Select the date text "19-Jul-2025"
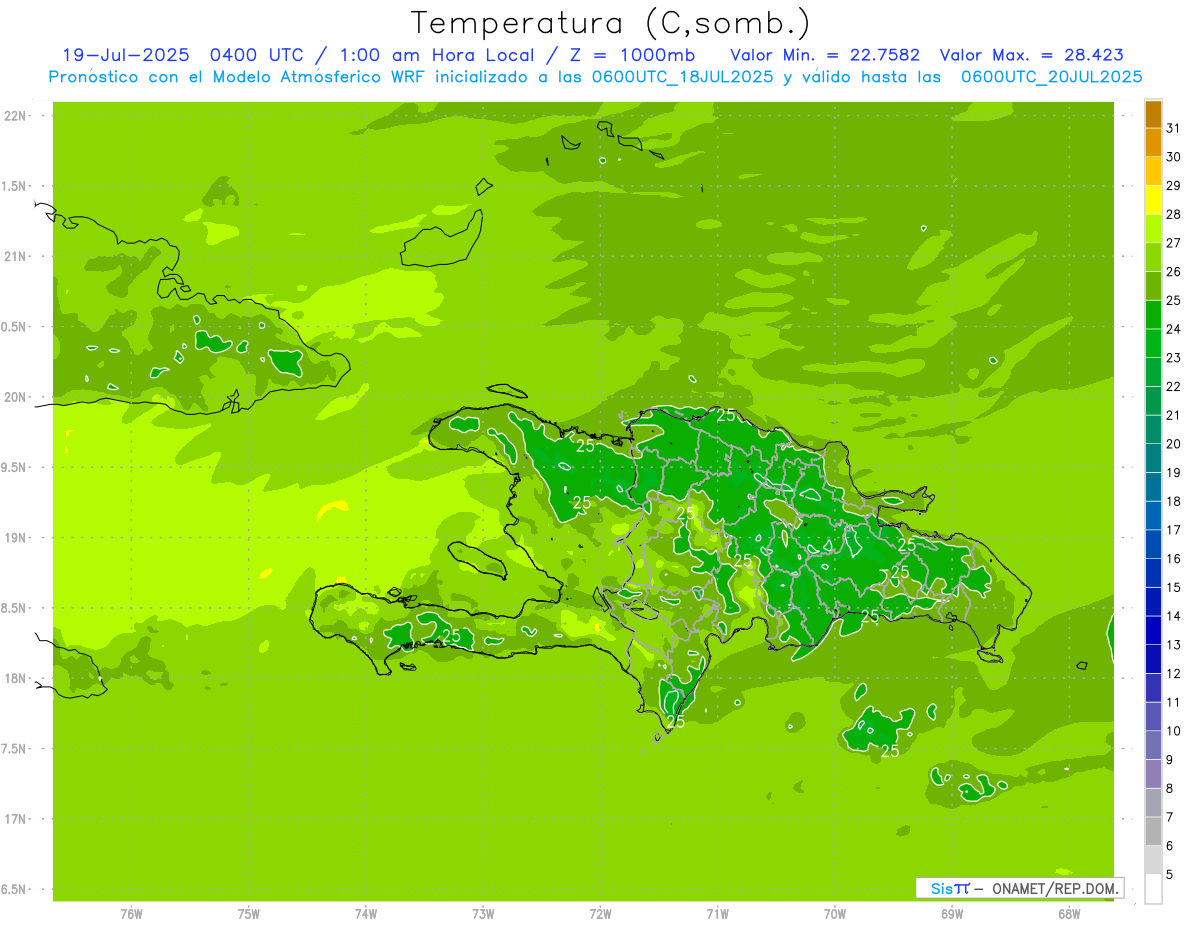Image resolution: width=1200 pixels, height=927 pixels. click(126, 55)
